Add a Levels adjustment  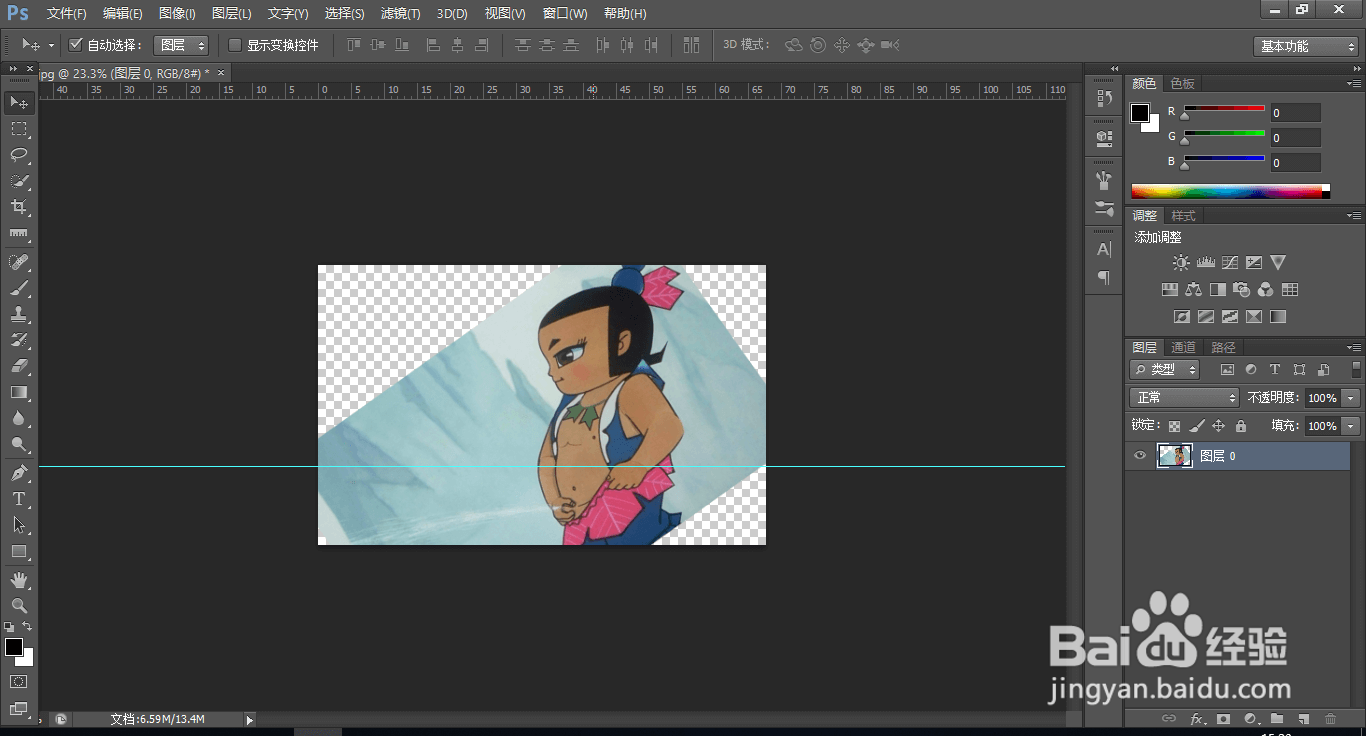[x=1205, y=263]
